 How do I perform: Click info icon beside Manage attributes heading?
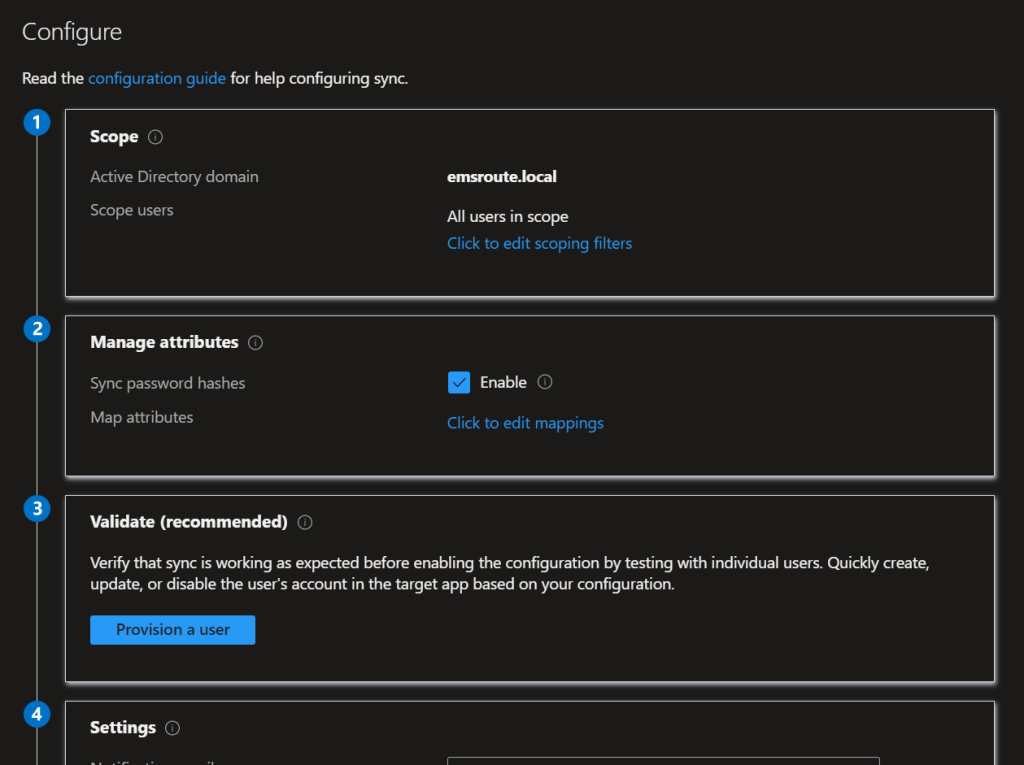click(255, 343)
